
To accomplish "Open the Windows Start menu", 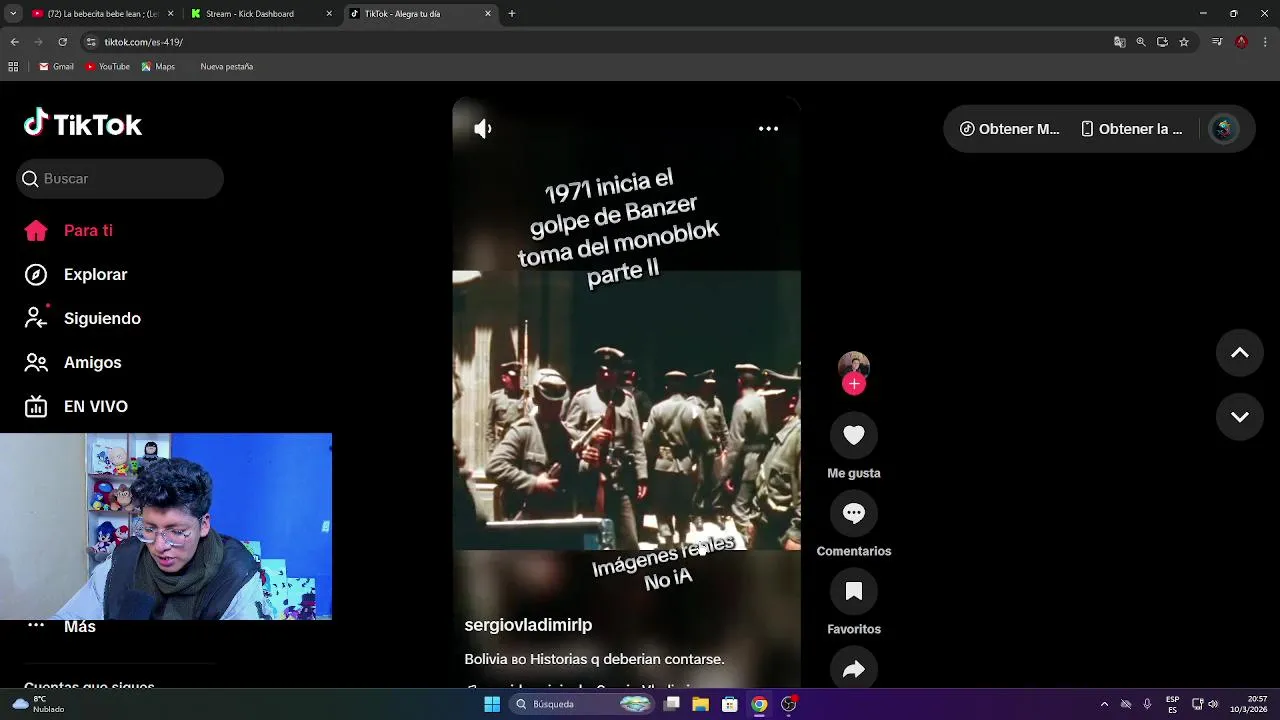I will point(492,704).
